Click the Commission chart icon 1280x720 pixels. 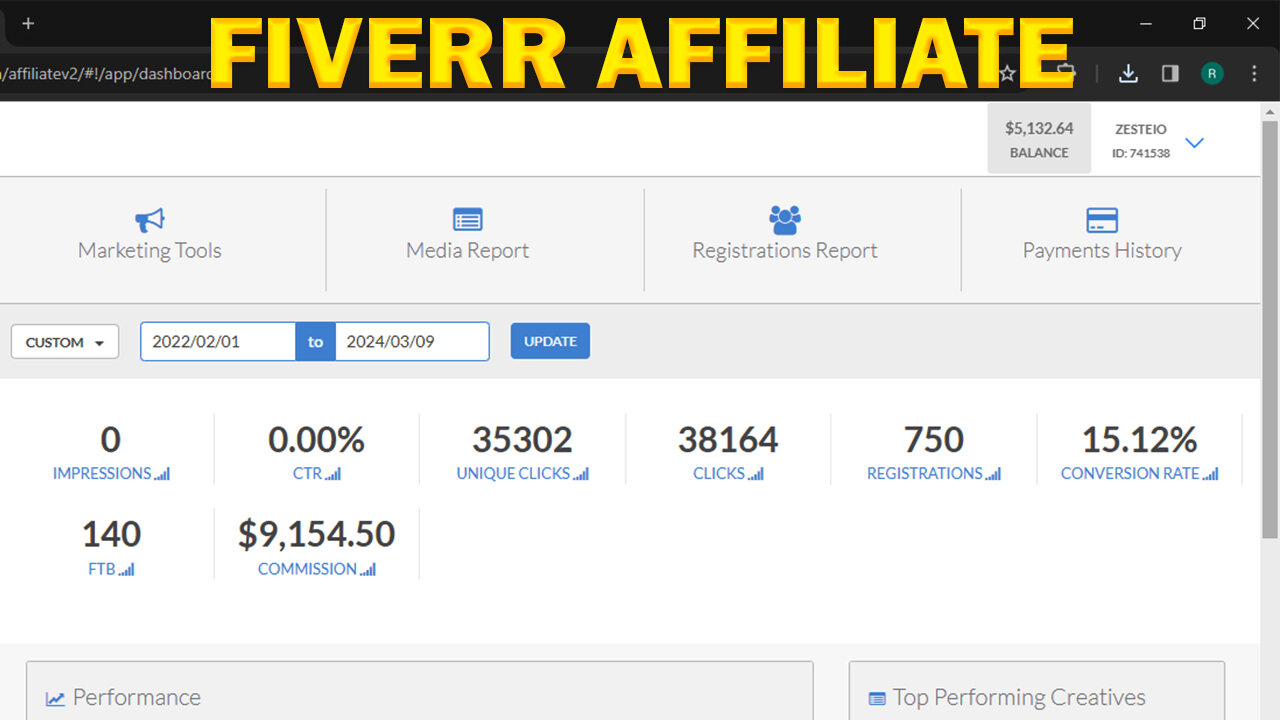coord(369,569)
